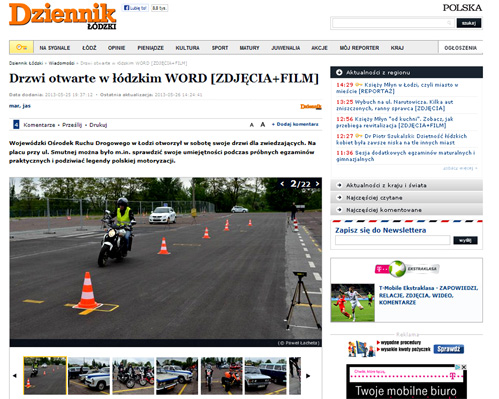Image resolution: width=499 pixels, height=399 pixels.
Task: Expand Najczęściej czytane section
Action: click(406, 198)
